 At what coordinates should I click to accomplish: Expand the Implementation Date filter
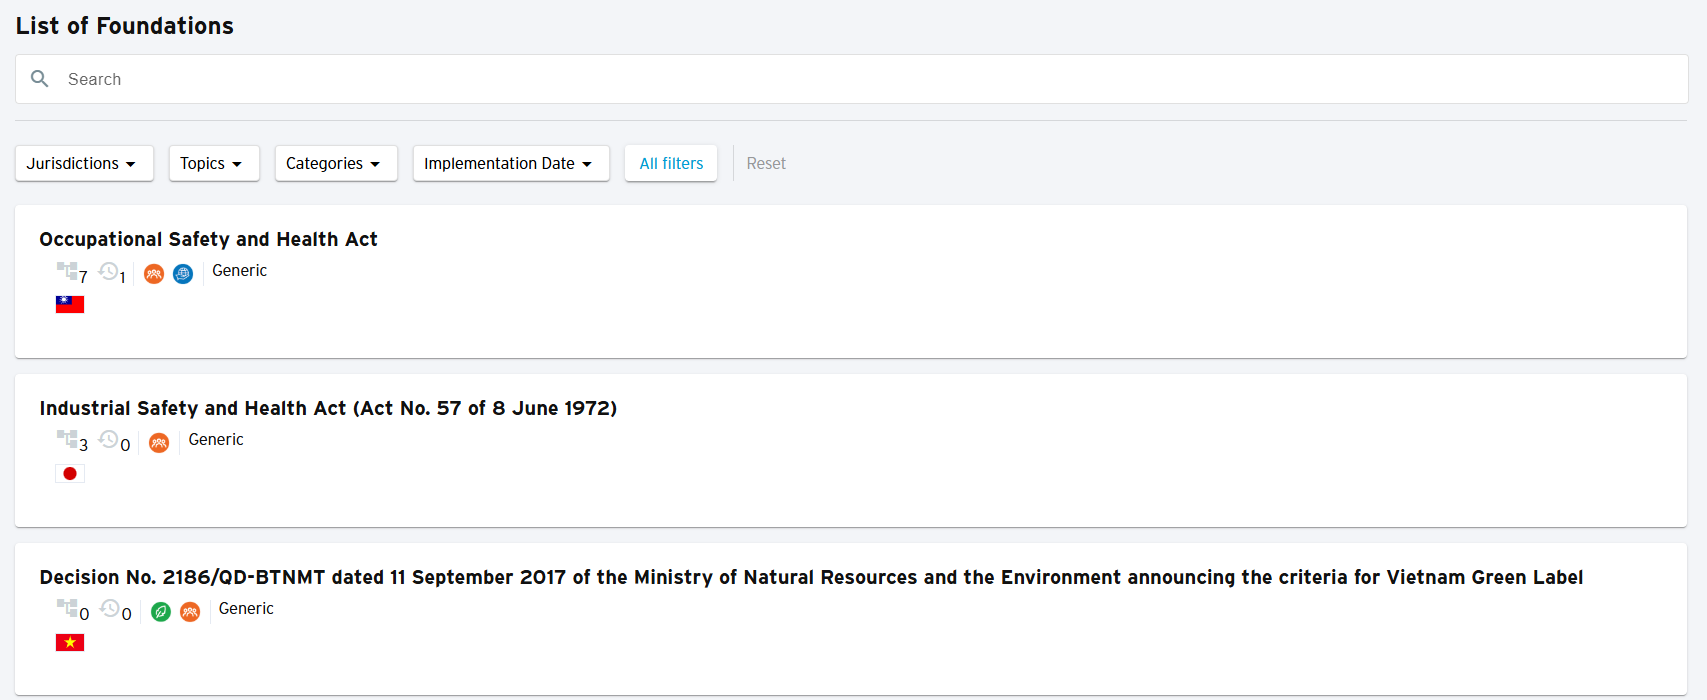point(510,163)
